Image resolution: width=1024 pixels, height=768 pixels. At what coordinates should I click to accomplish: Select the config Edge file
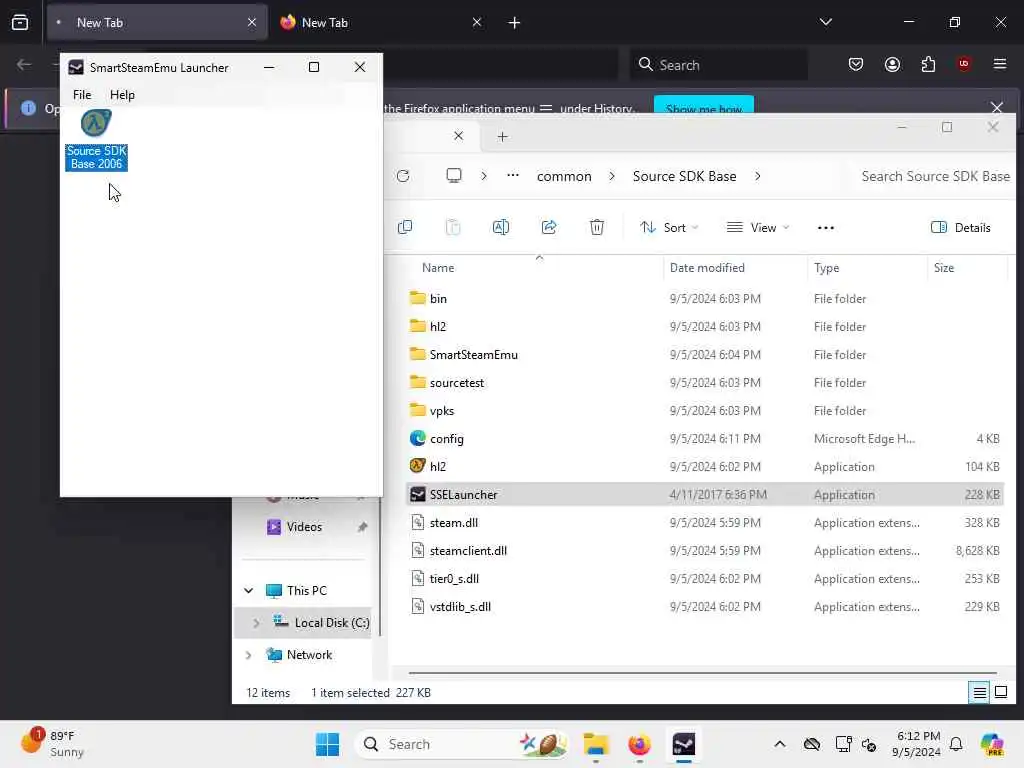tap(704, 439)
